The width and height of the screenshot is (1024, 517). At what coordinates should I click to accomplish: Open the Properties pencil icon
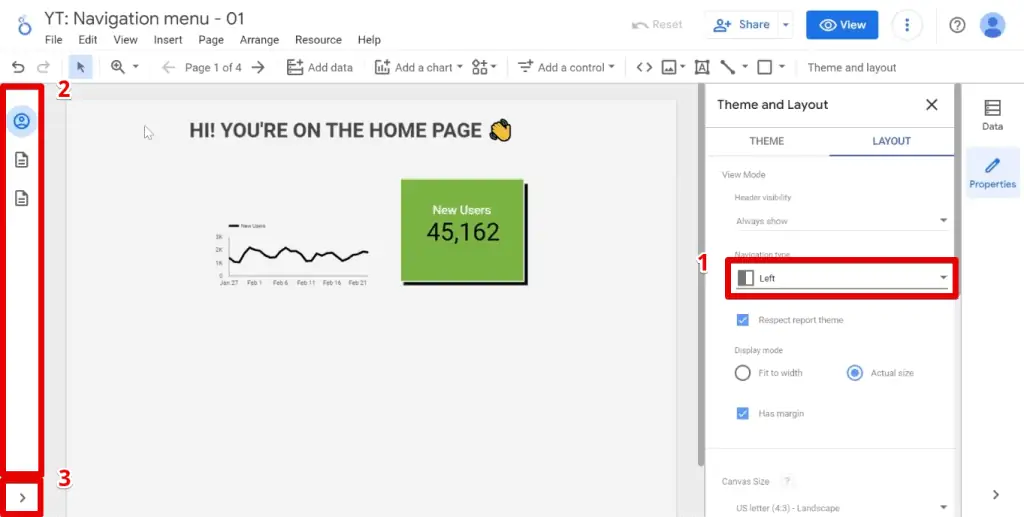point(992,172)
